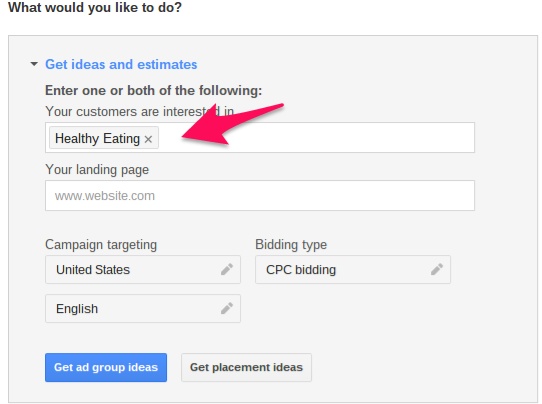The width and height of the screenshot is (542, 404).
Task: Click the Campaign targeting label
Action: tap(101, 245)
